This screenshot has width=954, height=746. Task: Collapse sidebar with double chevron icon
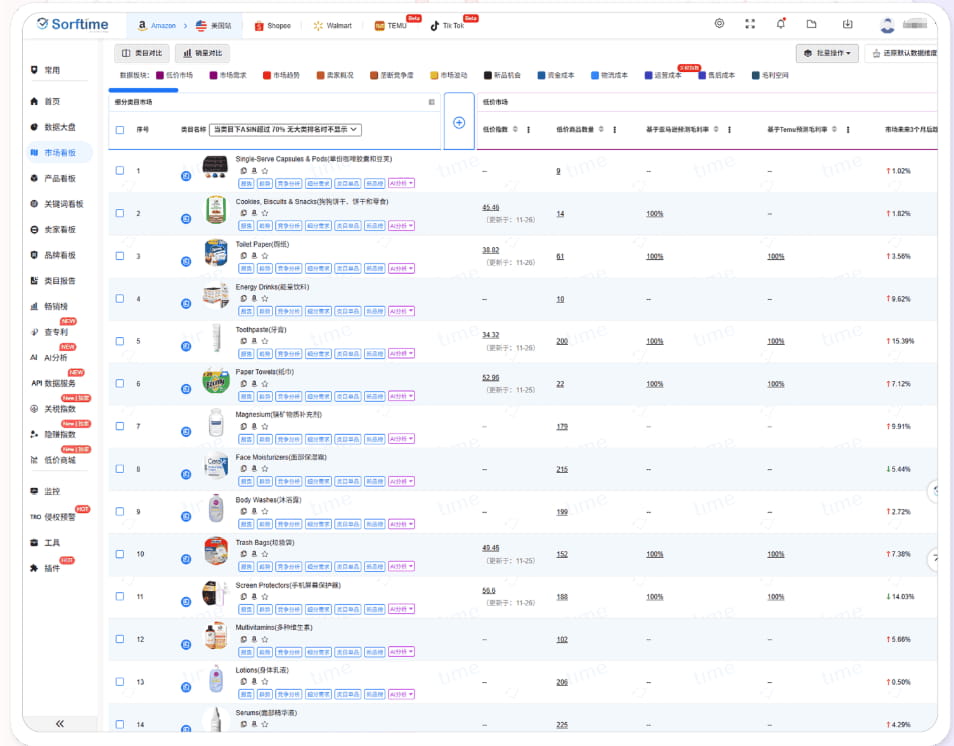tap(60, 723)
